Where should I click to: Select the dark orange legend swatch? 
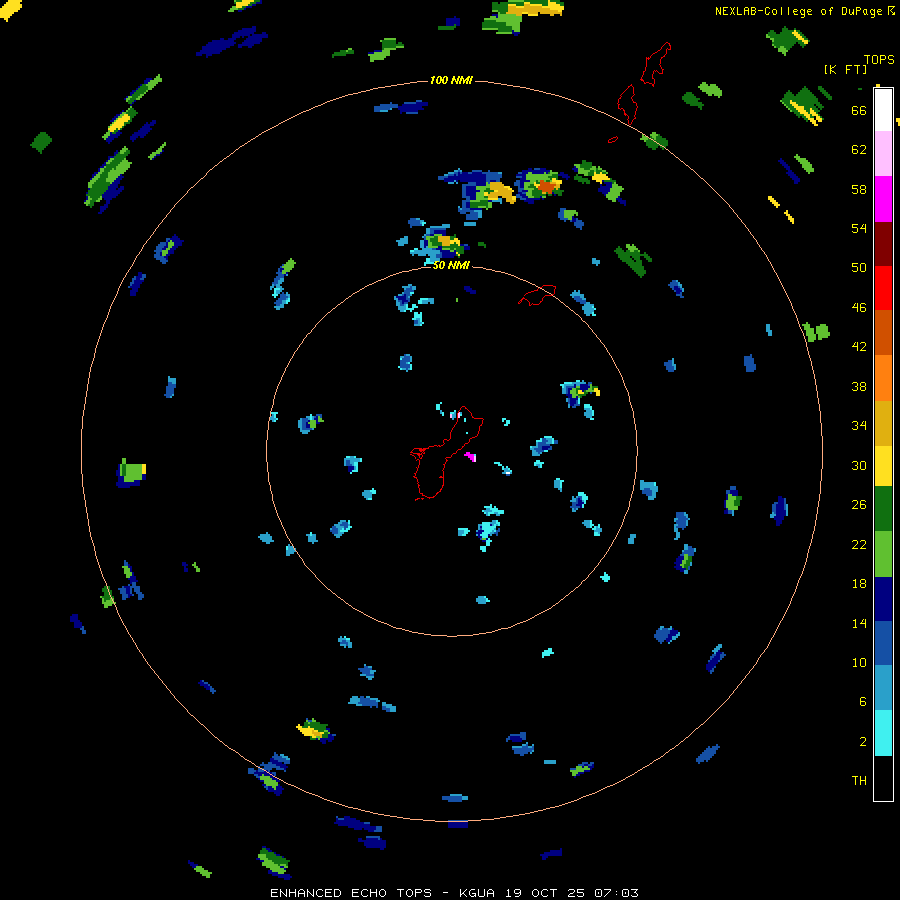(883, 332)
